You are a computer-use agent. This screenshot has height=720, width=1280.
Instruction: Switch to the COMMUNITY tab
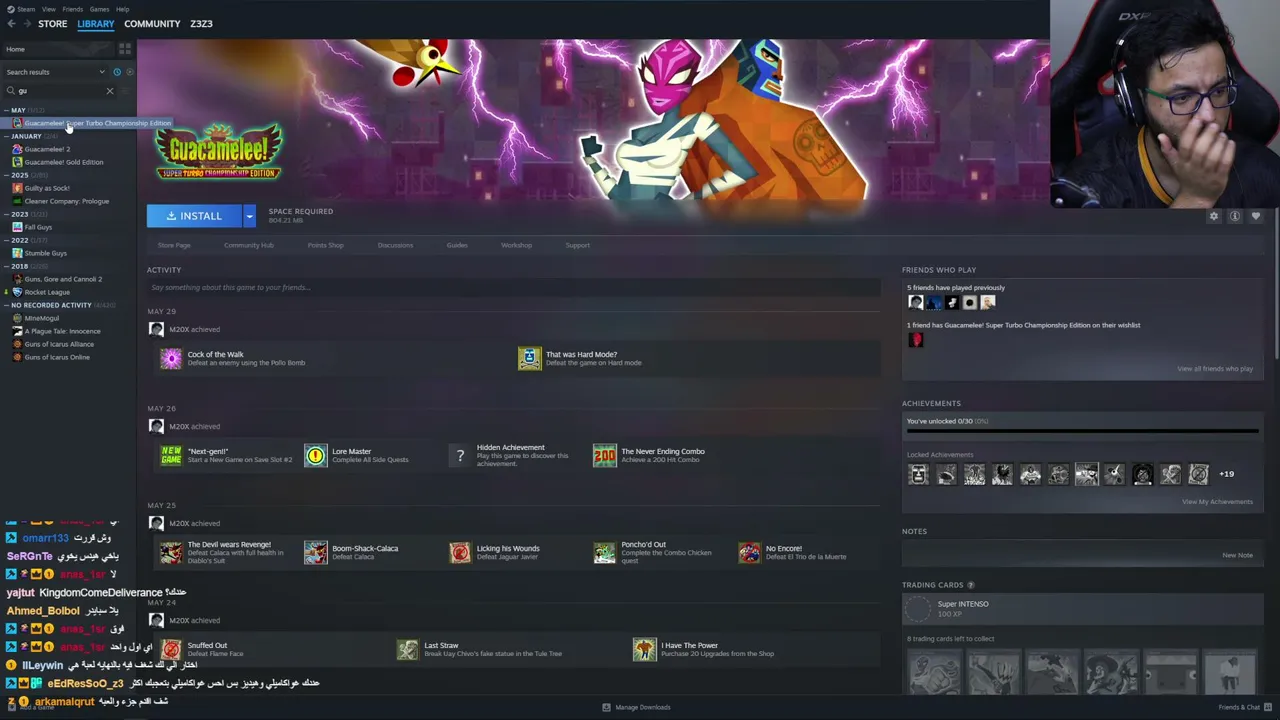point(152,24)
